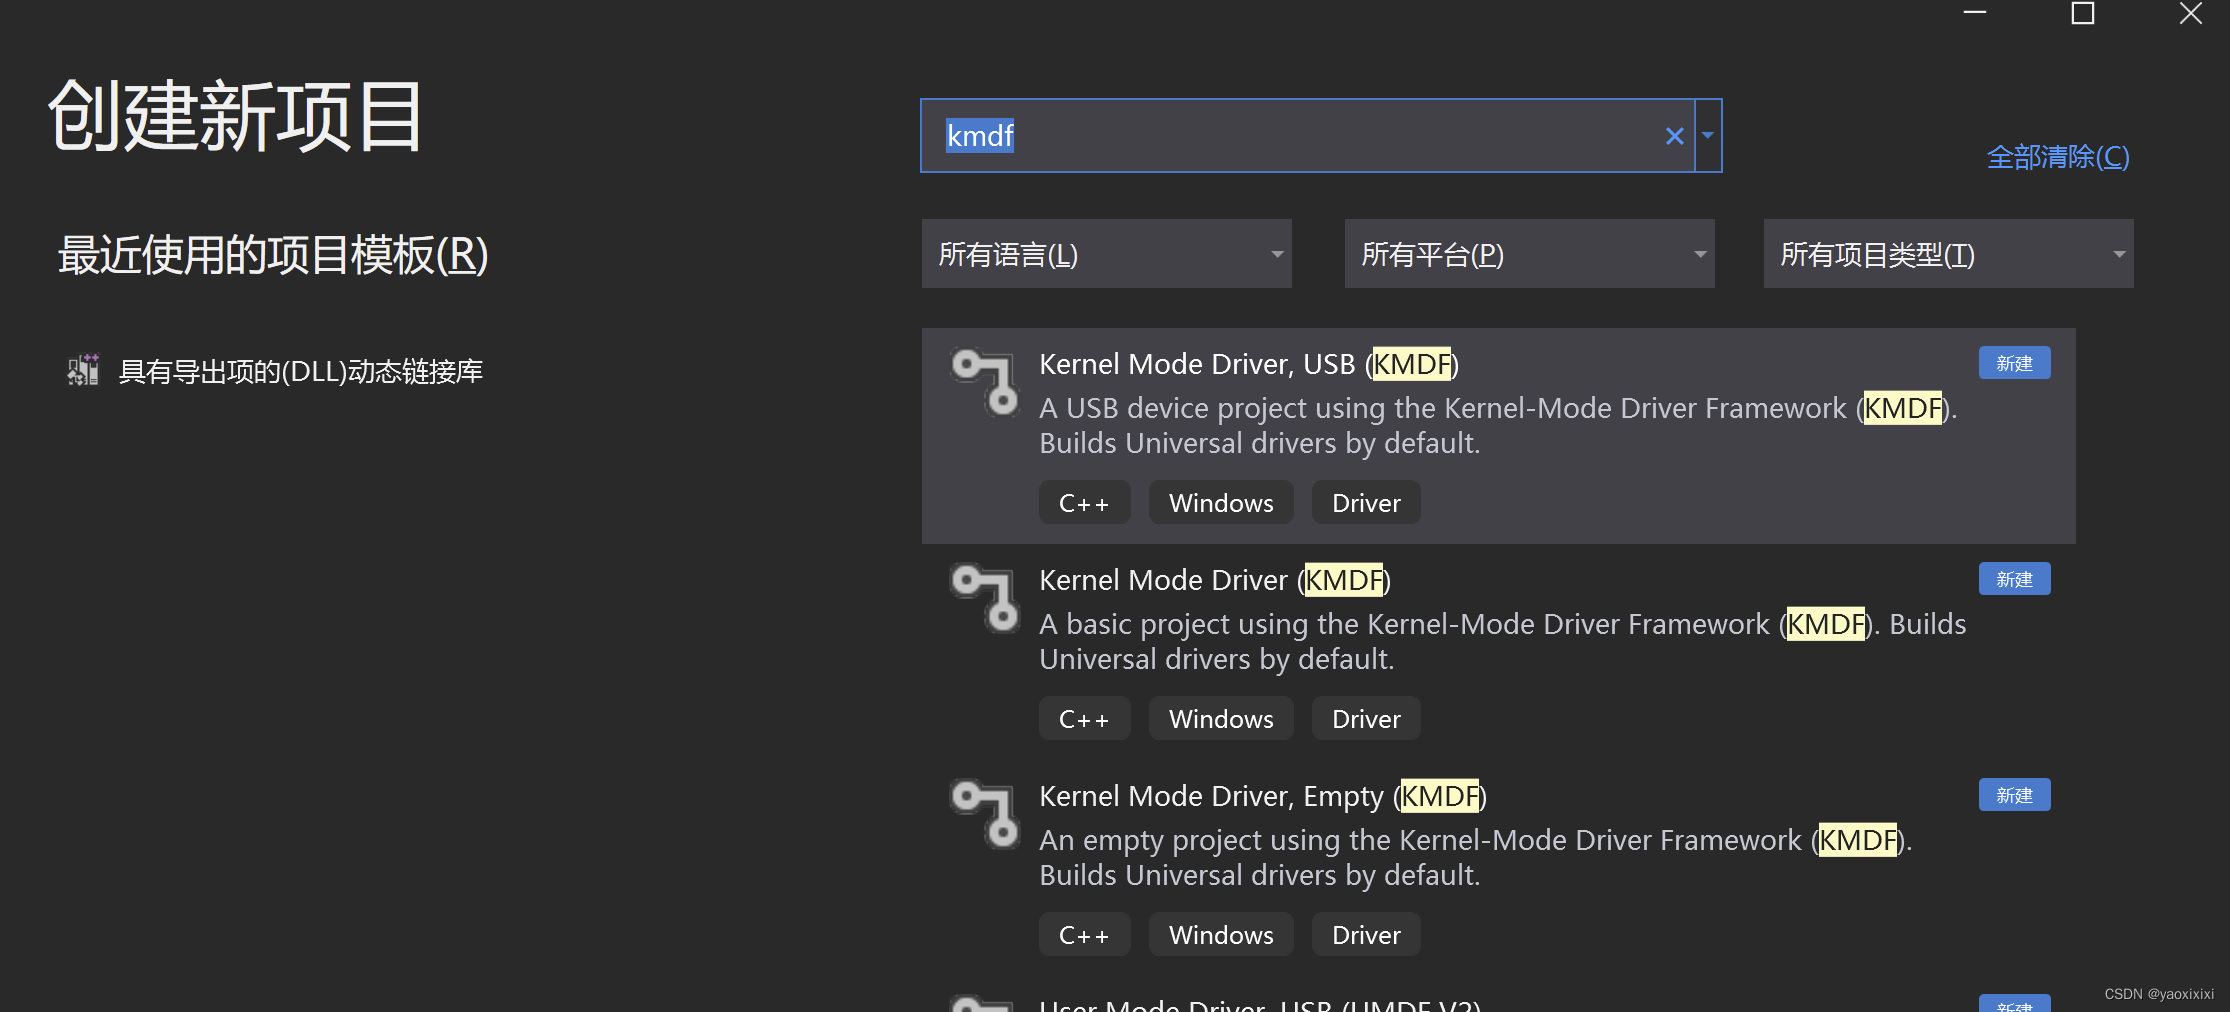Image resolution: width=2230 pixels, height=1012 pixels.
Task: Click inside the kmdf search box
Action: pos(1307,136)
